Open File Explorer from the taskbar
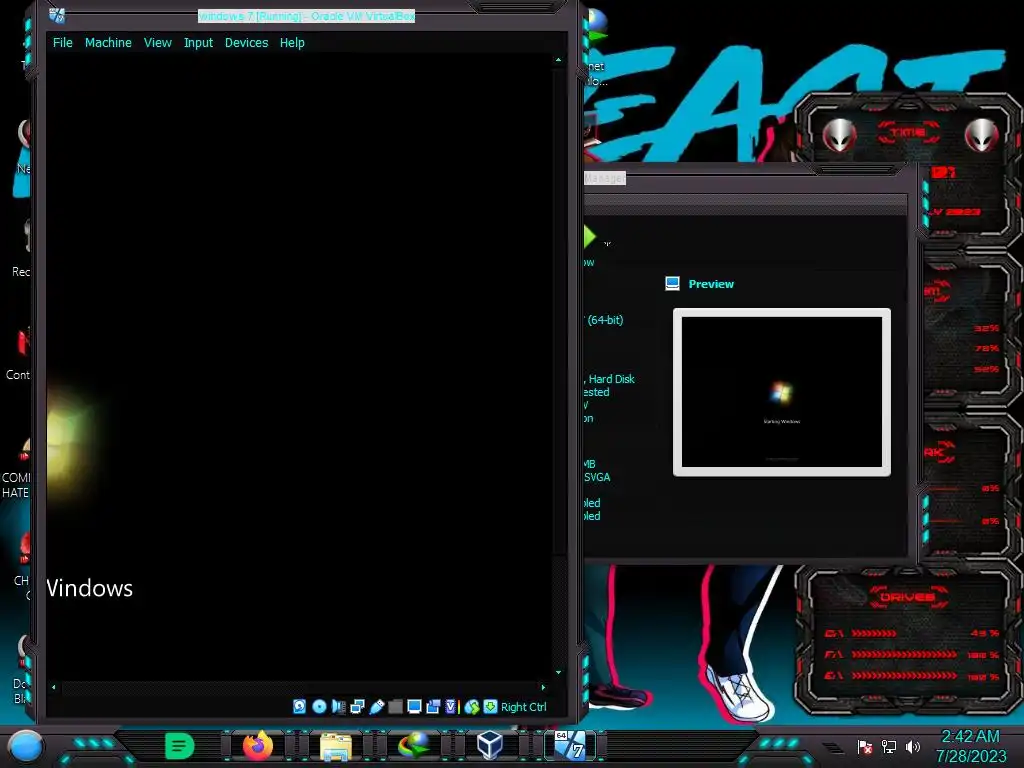 pyautogui.click(x=336, y=747)
